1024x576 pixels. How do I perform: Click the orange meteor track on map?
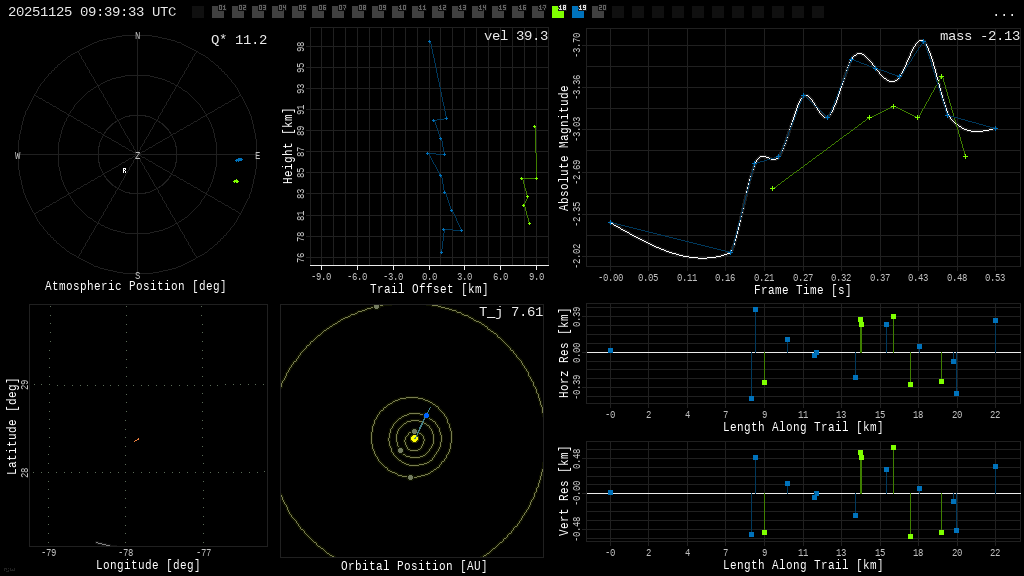coord(136,440)
